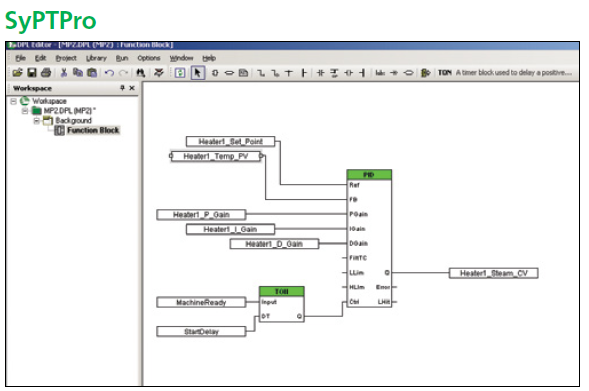Select the Workspace root tree item
589x391 pixels.
(x=49, y=101)
